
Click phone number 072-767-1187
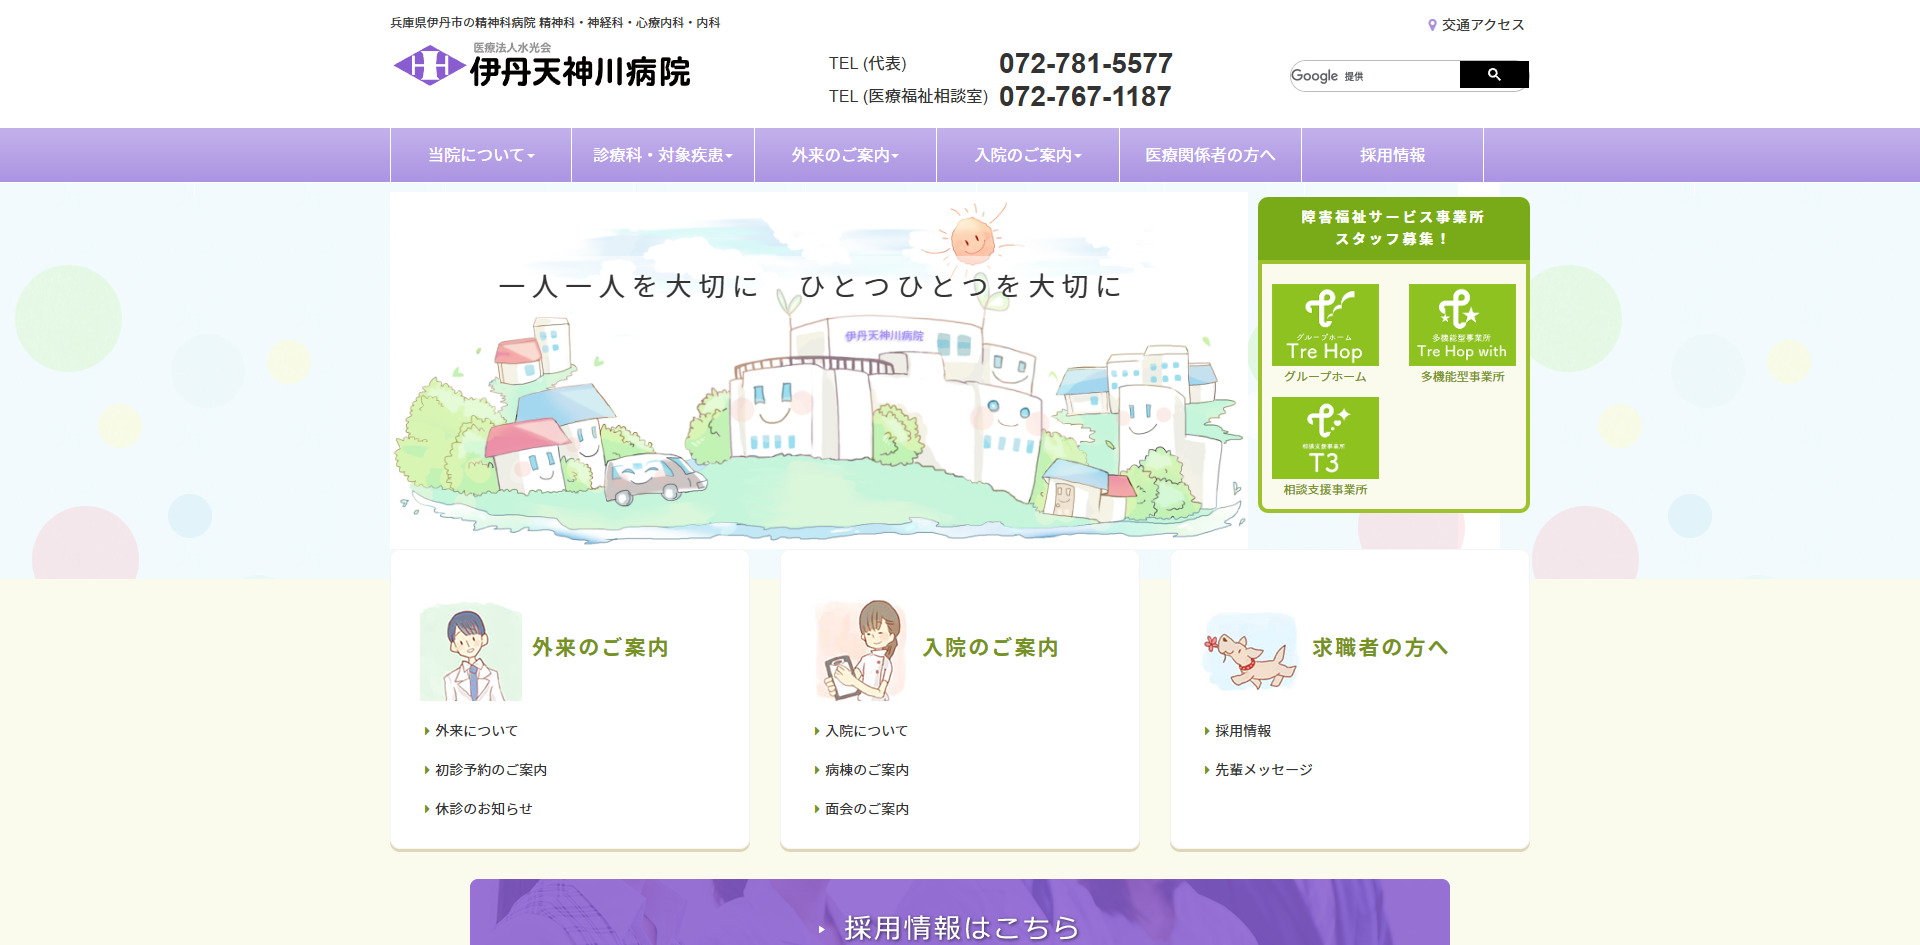pyautogui.click(x=1085, y=96)
